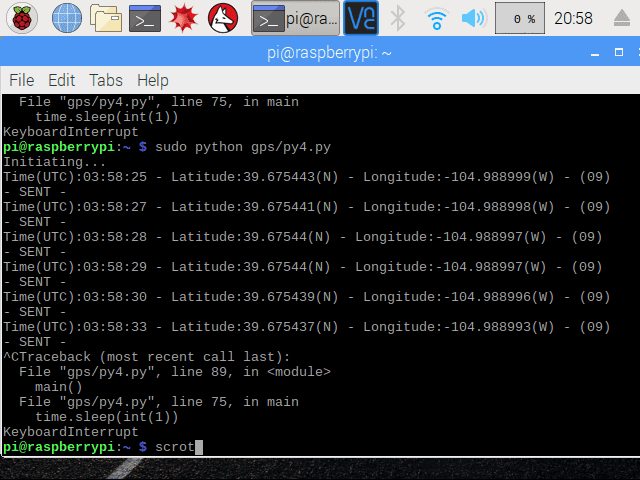The height and width of the screenshot is (480, 640).
Task: Switch to the pi@ra... terminal taskbar button
Action: pyautogui.click(x=295, y=18)
